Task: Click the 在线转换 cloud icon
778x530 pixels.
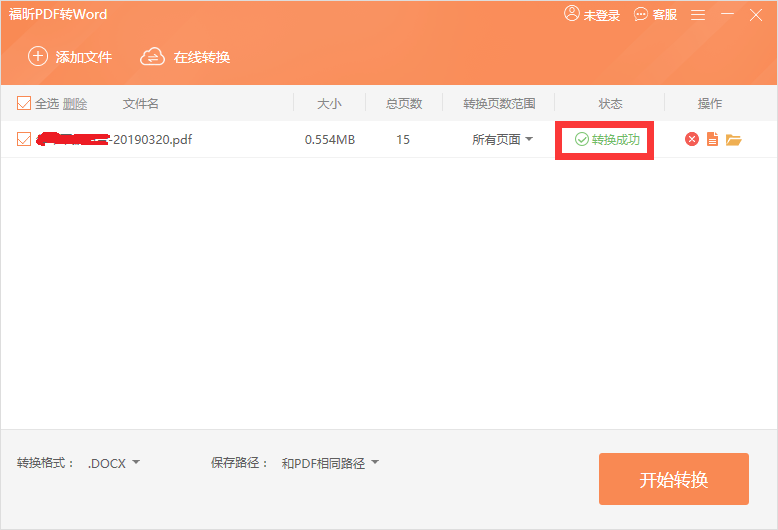Action: coord(152,57)
